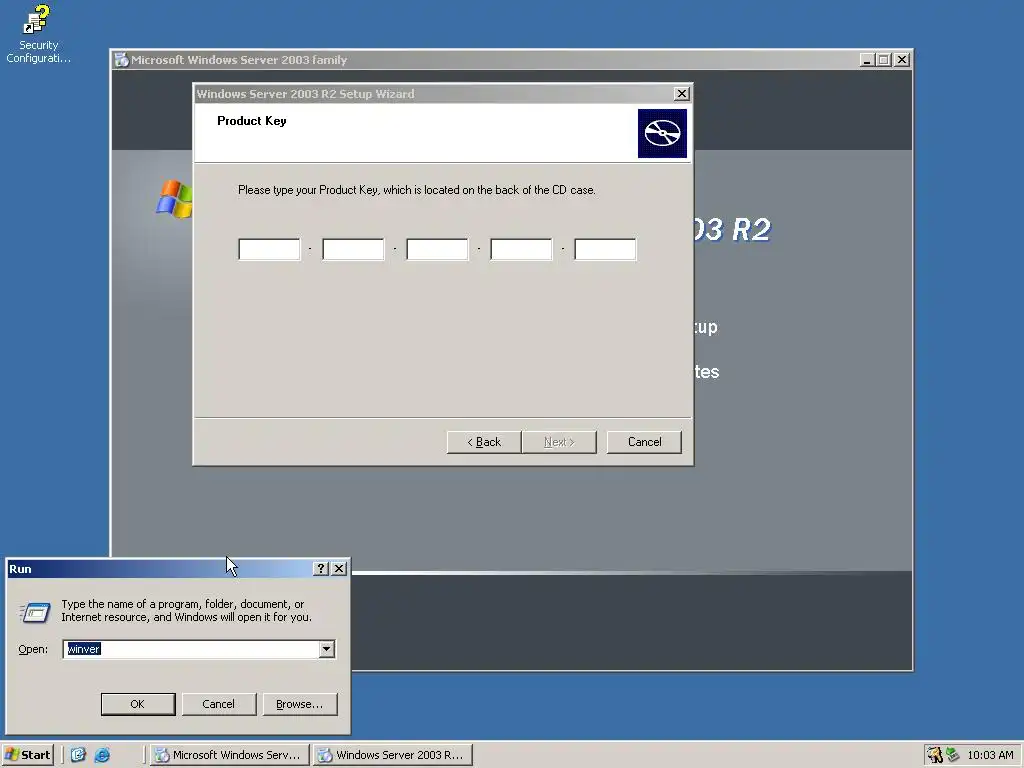
Task: Click the Windows flag logo in setup background
Action: click(x=174, y=199)
